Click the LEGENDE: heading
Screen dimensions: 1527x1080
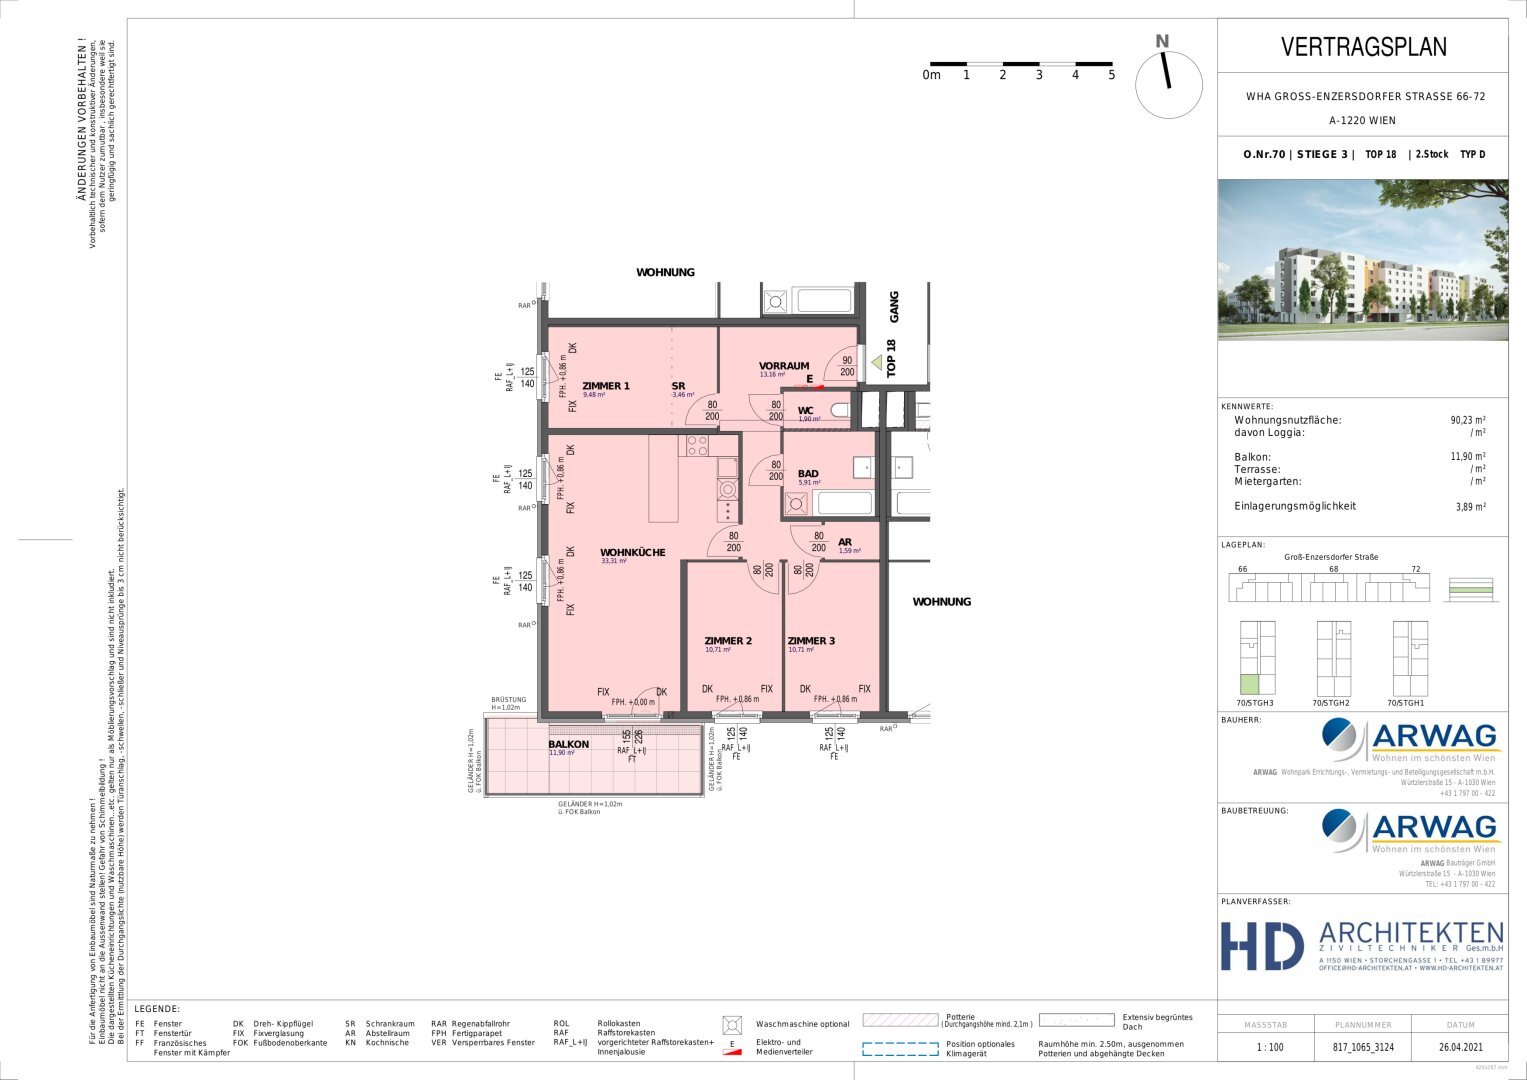(157, 1010)
